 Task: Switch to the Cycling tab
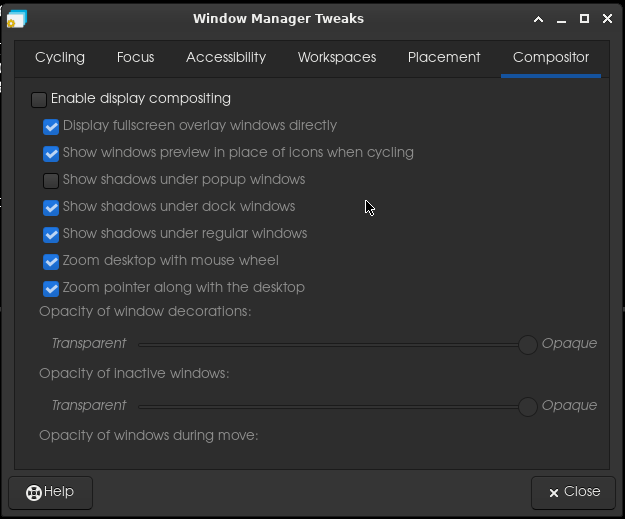[x=60, y=58]
